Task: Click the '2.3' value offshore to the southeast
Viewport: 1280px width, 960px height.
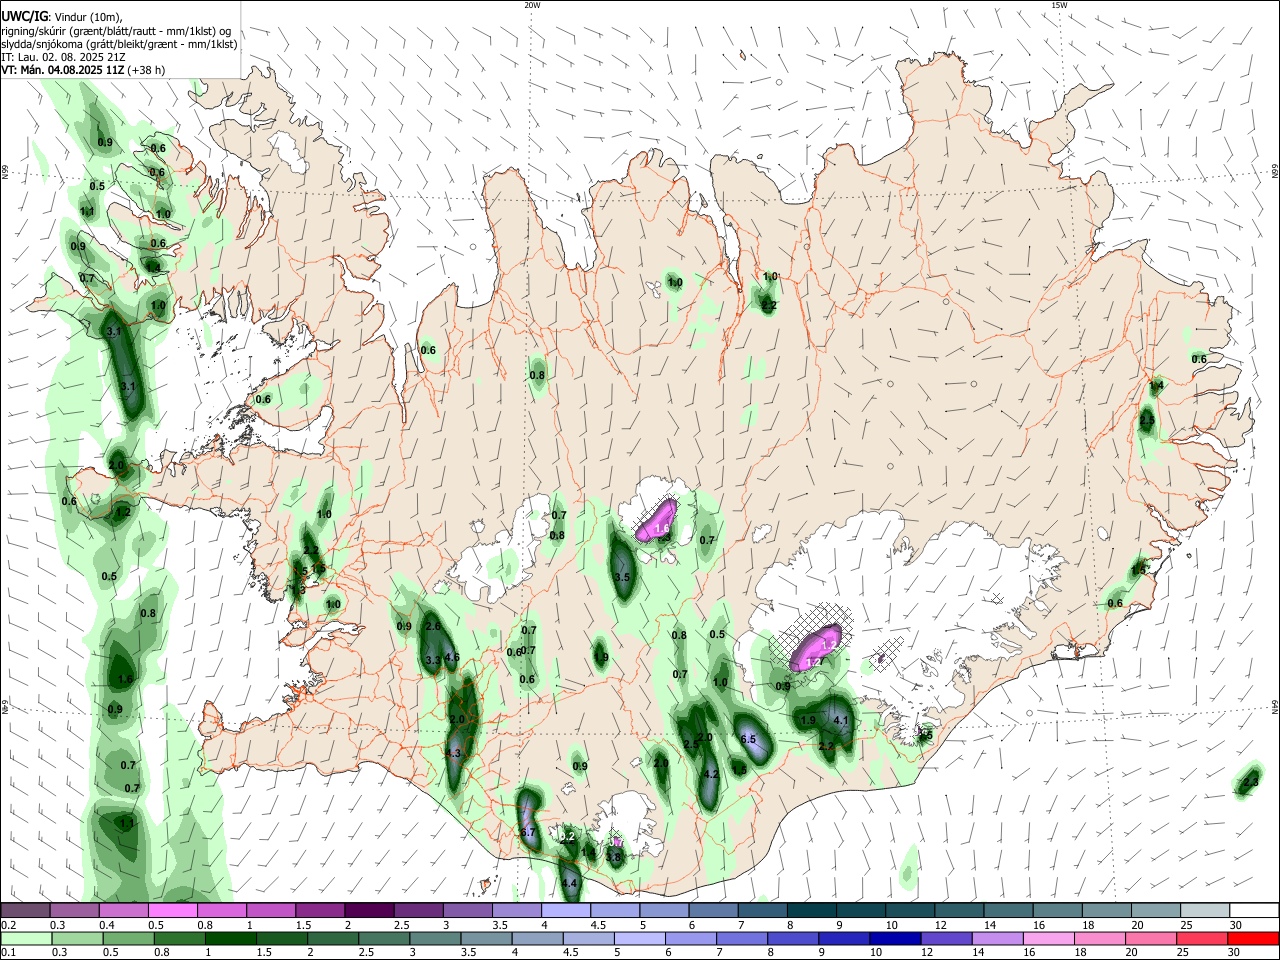Action: tap(1250, 782)
